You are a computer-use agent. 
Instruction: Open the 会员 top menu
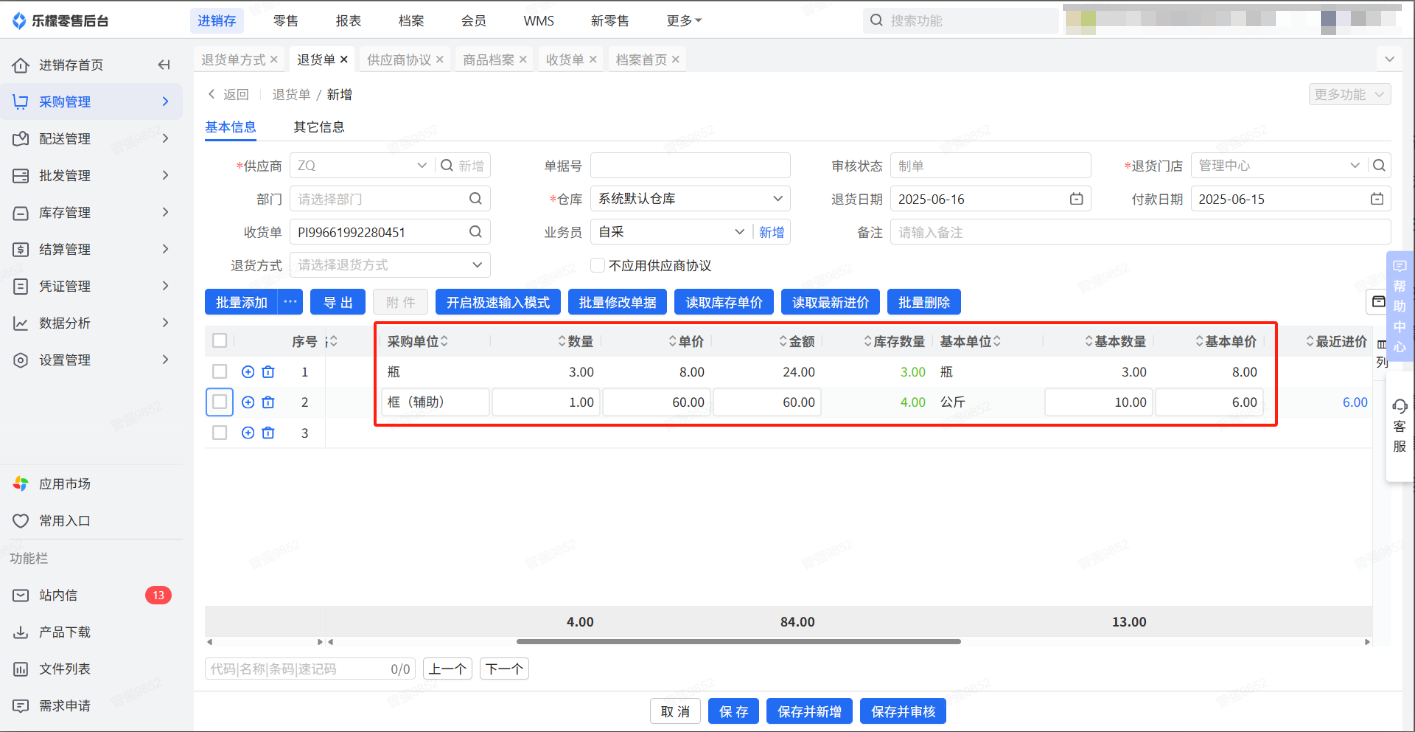(x=474, y=20)
